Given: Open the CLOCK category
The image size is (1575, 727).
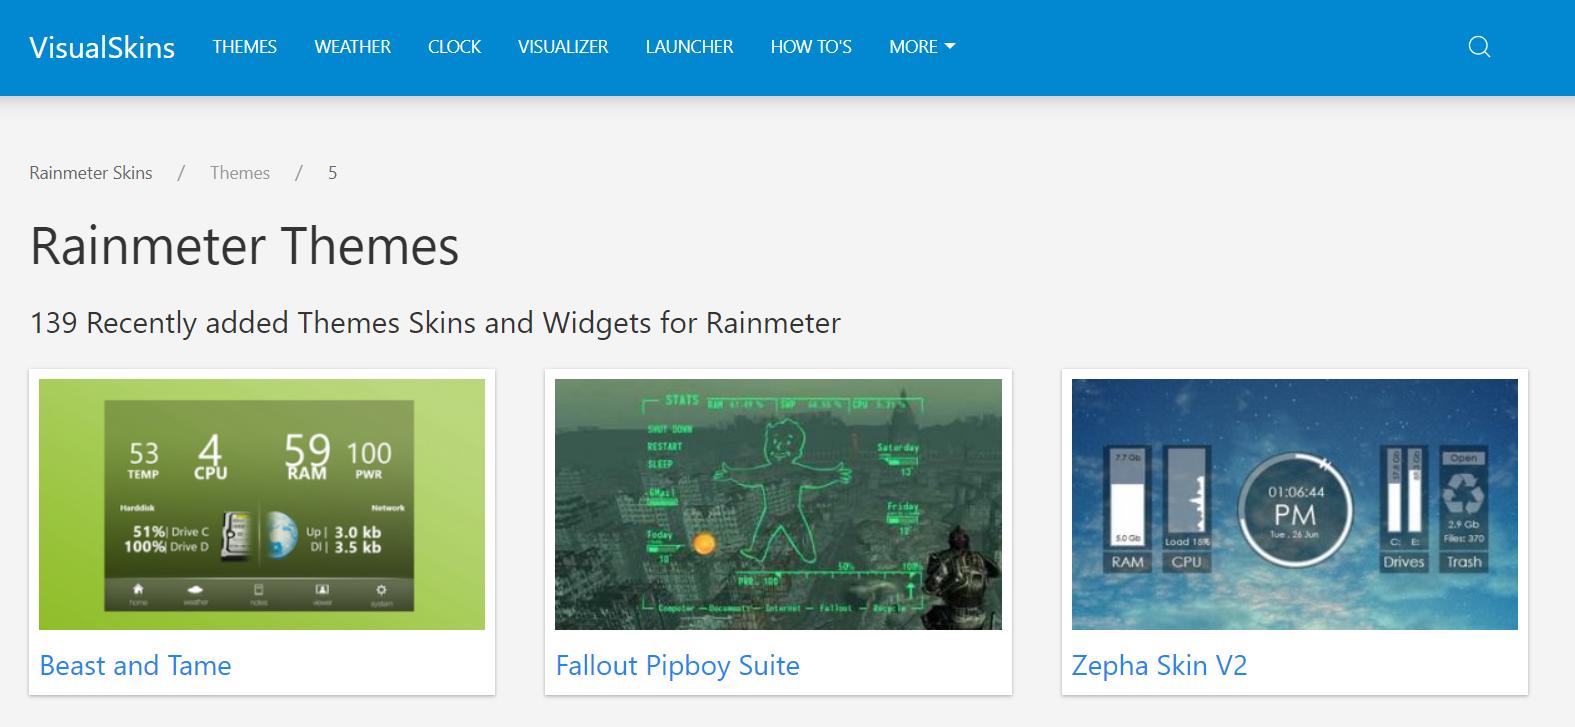Looking at the screenshot, I should point(454,47).
